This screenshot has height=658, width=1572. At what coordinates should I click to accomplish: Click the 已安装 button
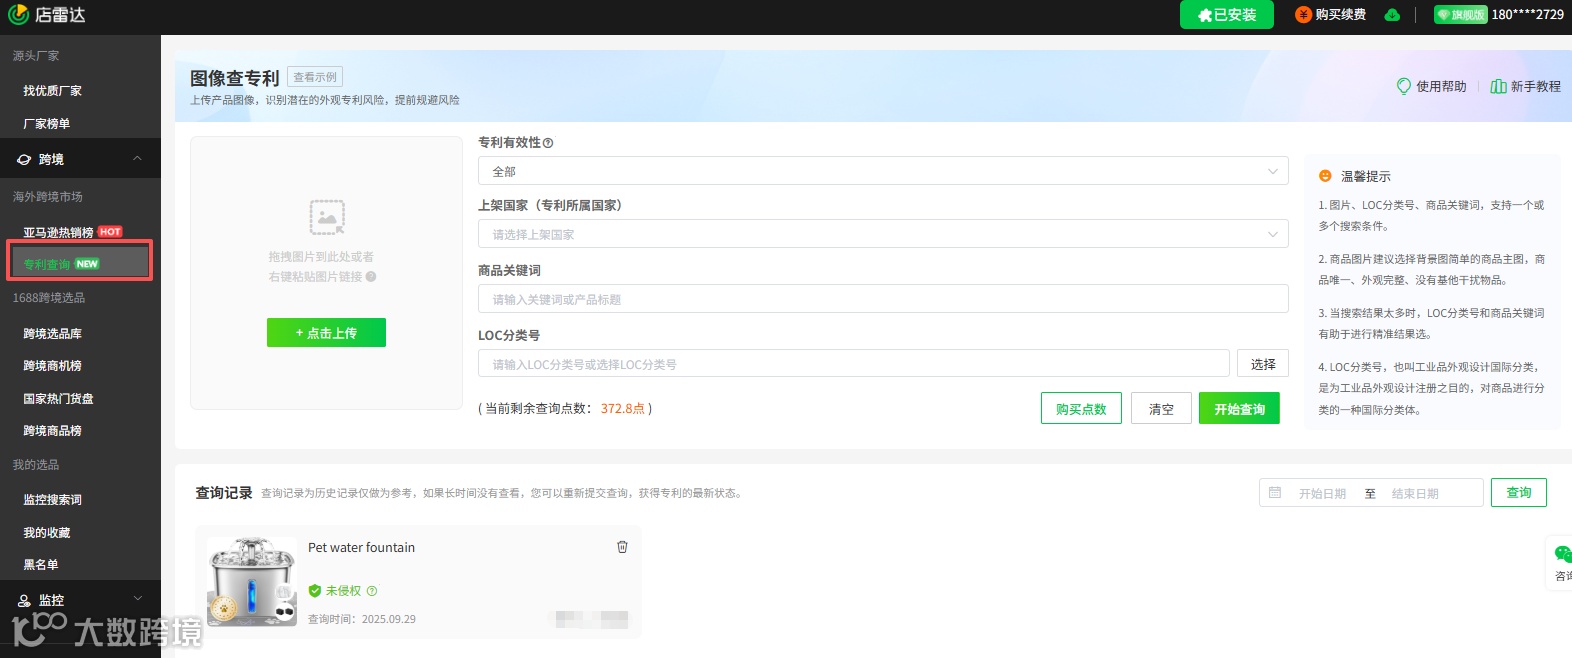click(1227, 15)
